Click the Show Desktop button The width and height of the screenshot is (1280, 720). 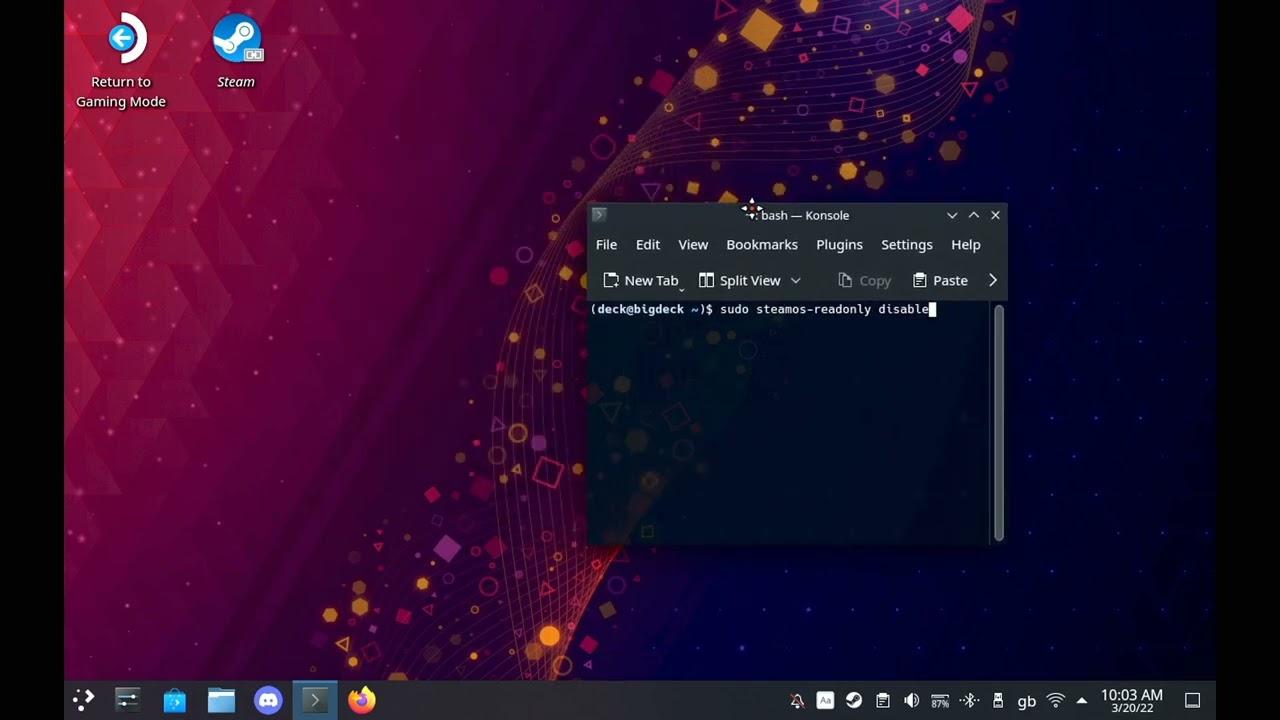coord(1192,700)
